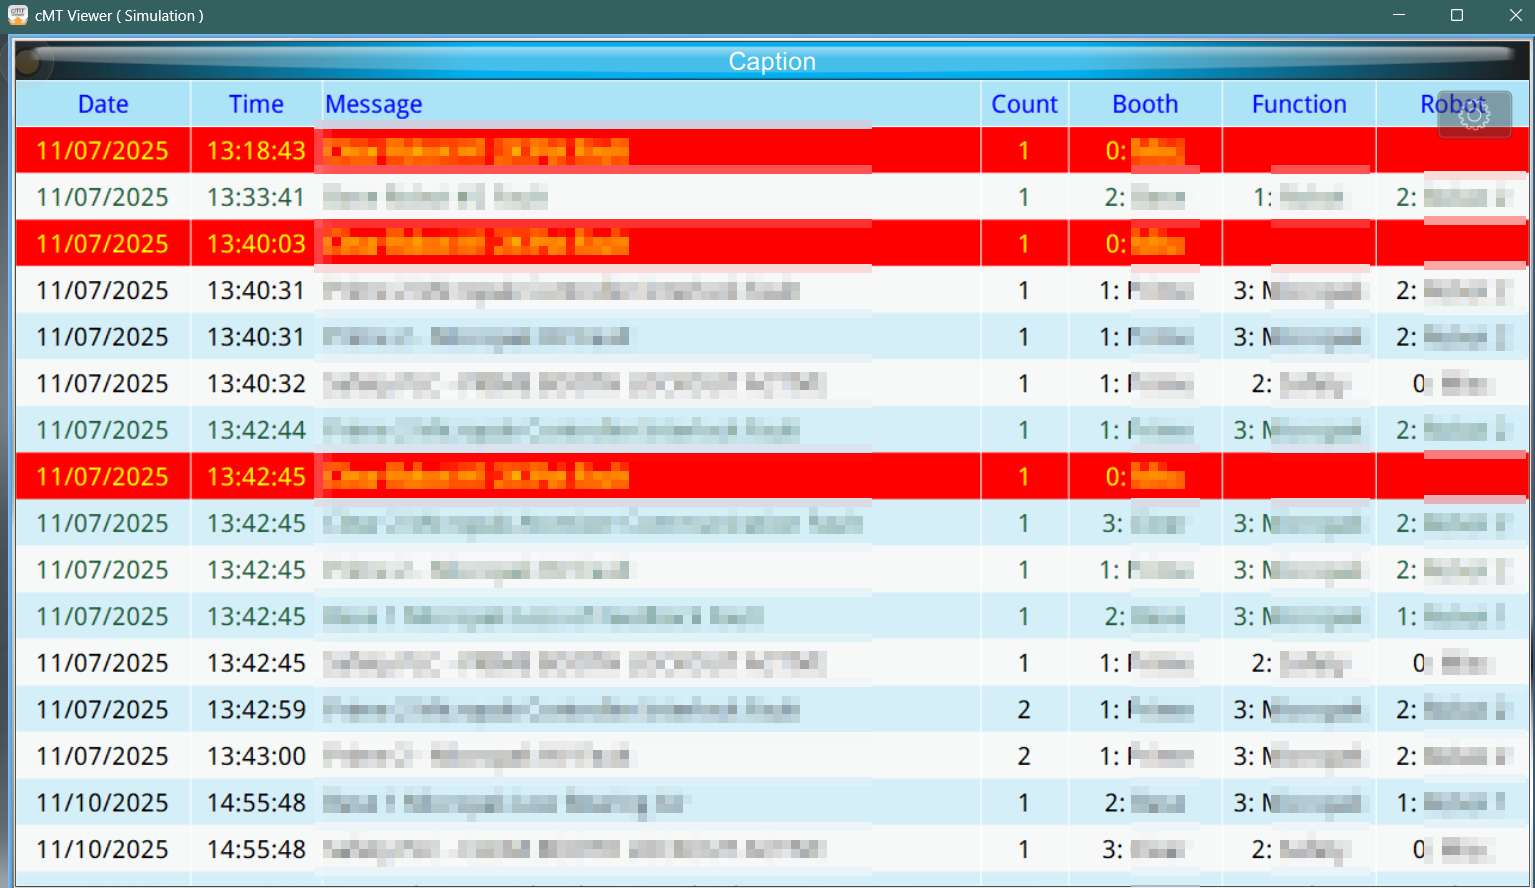
Task: Minimize the cMT Viewer window
Action: tap(1399, 15)
